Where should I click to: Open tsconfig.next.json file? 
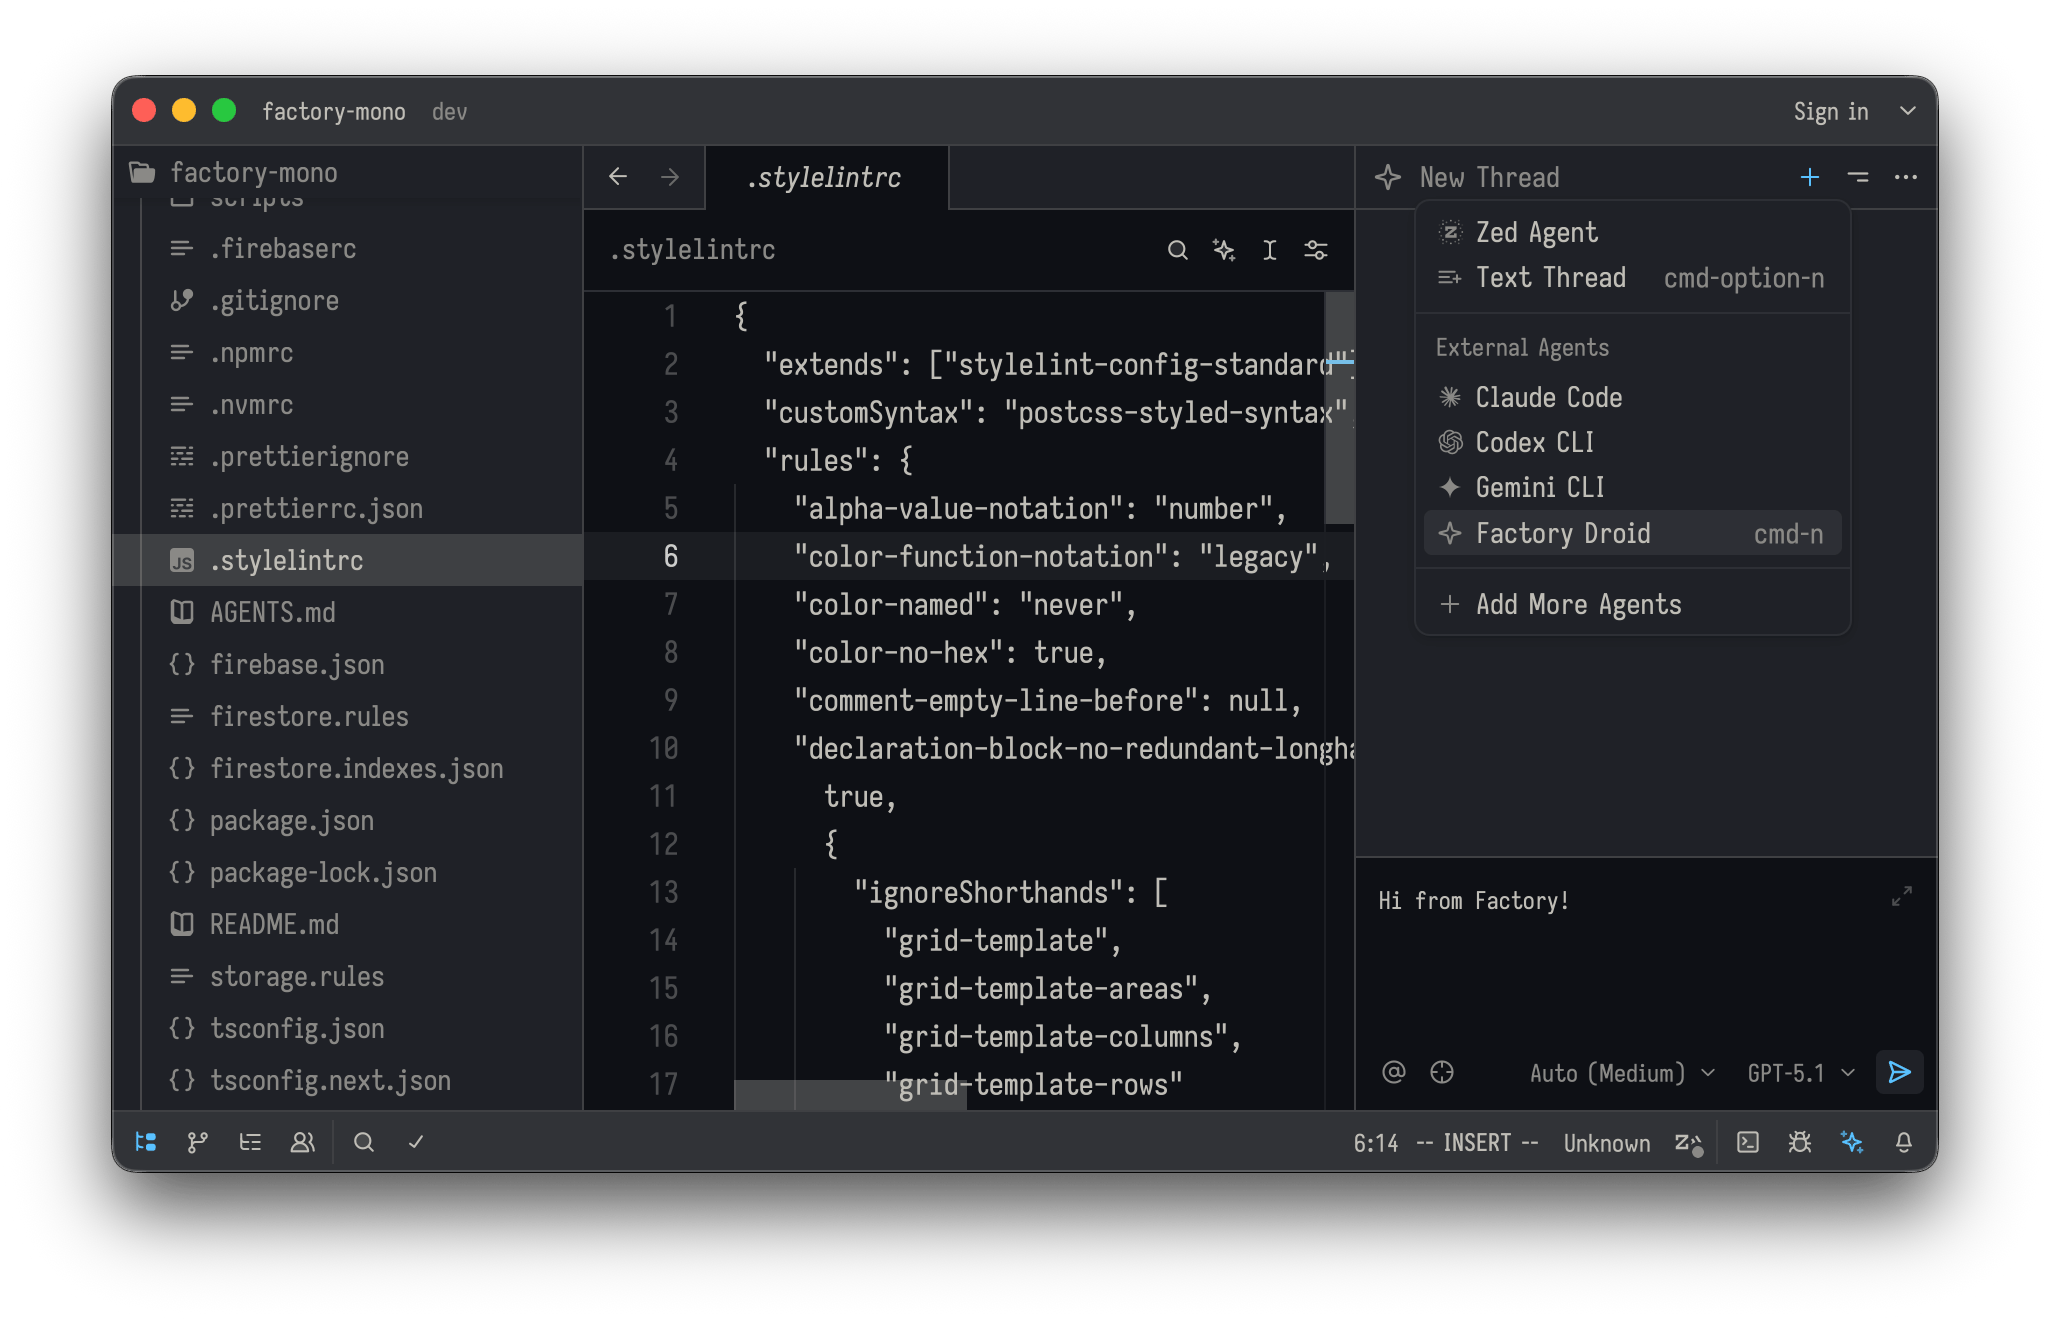point(348,1080)
